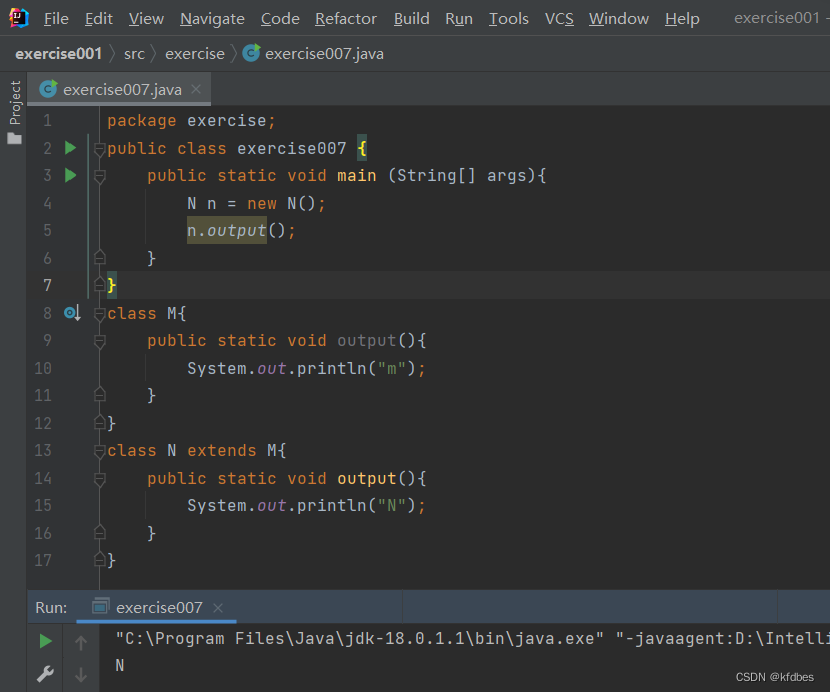830x692 pixels.
Task: Select the exercise007.java editor tab
Action: click(121, 89)
